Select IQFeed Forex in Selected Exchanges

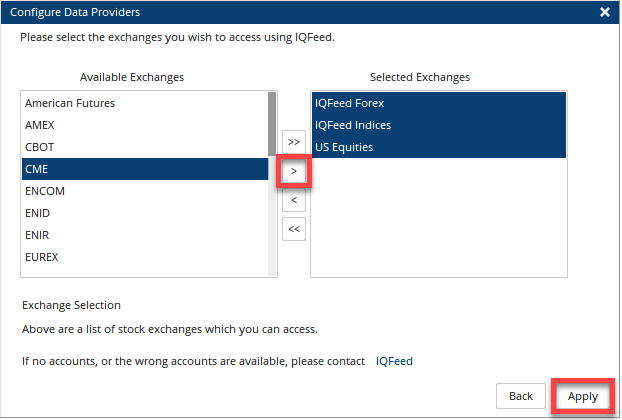point(439,103)
